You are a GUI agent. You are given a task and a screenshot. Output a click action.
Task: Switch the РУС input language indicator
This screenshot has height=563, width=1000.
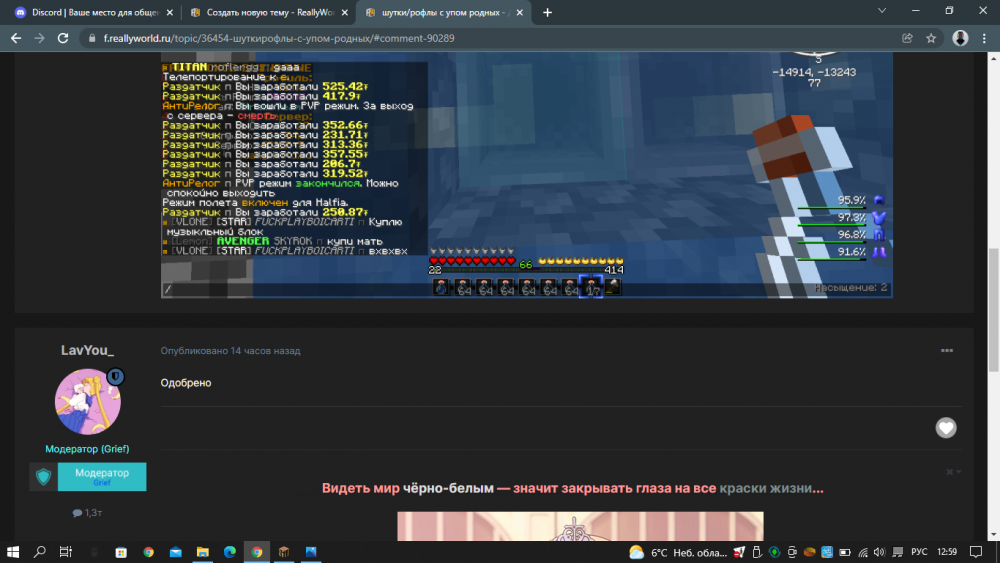tap(919, 552)
